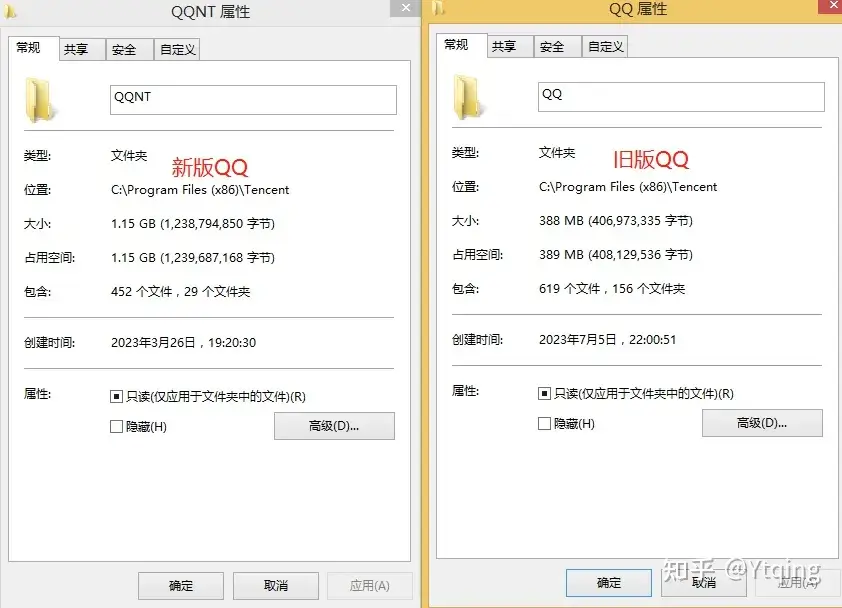This screenshot has width=842, height=608.
Task: Select the 常规 tab in QQ 属性
Action: (x=459, y=44)
